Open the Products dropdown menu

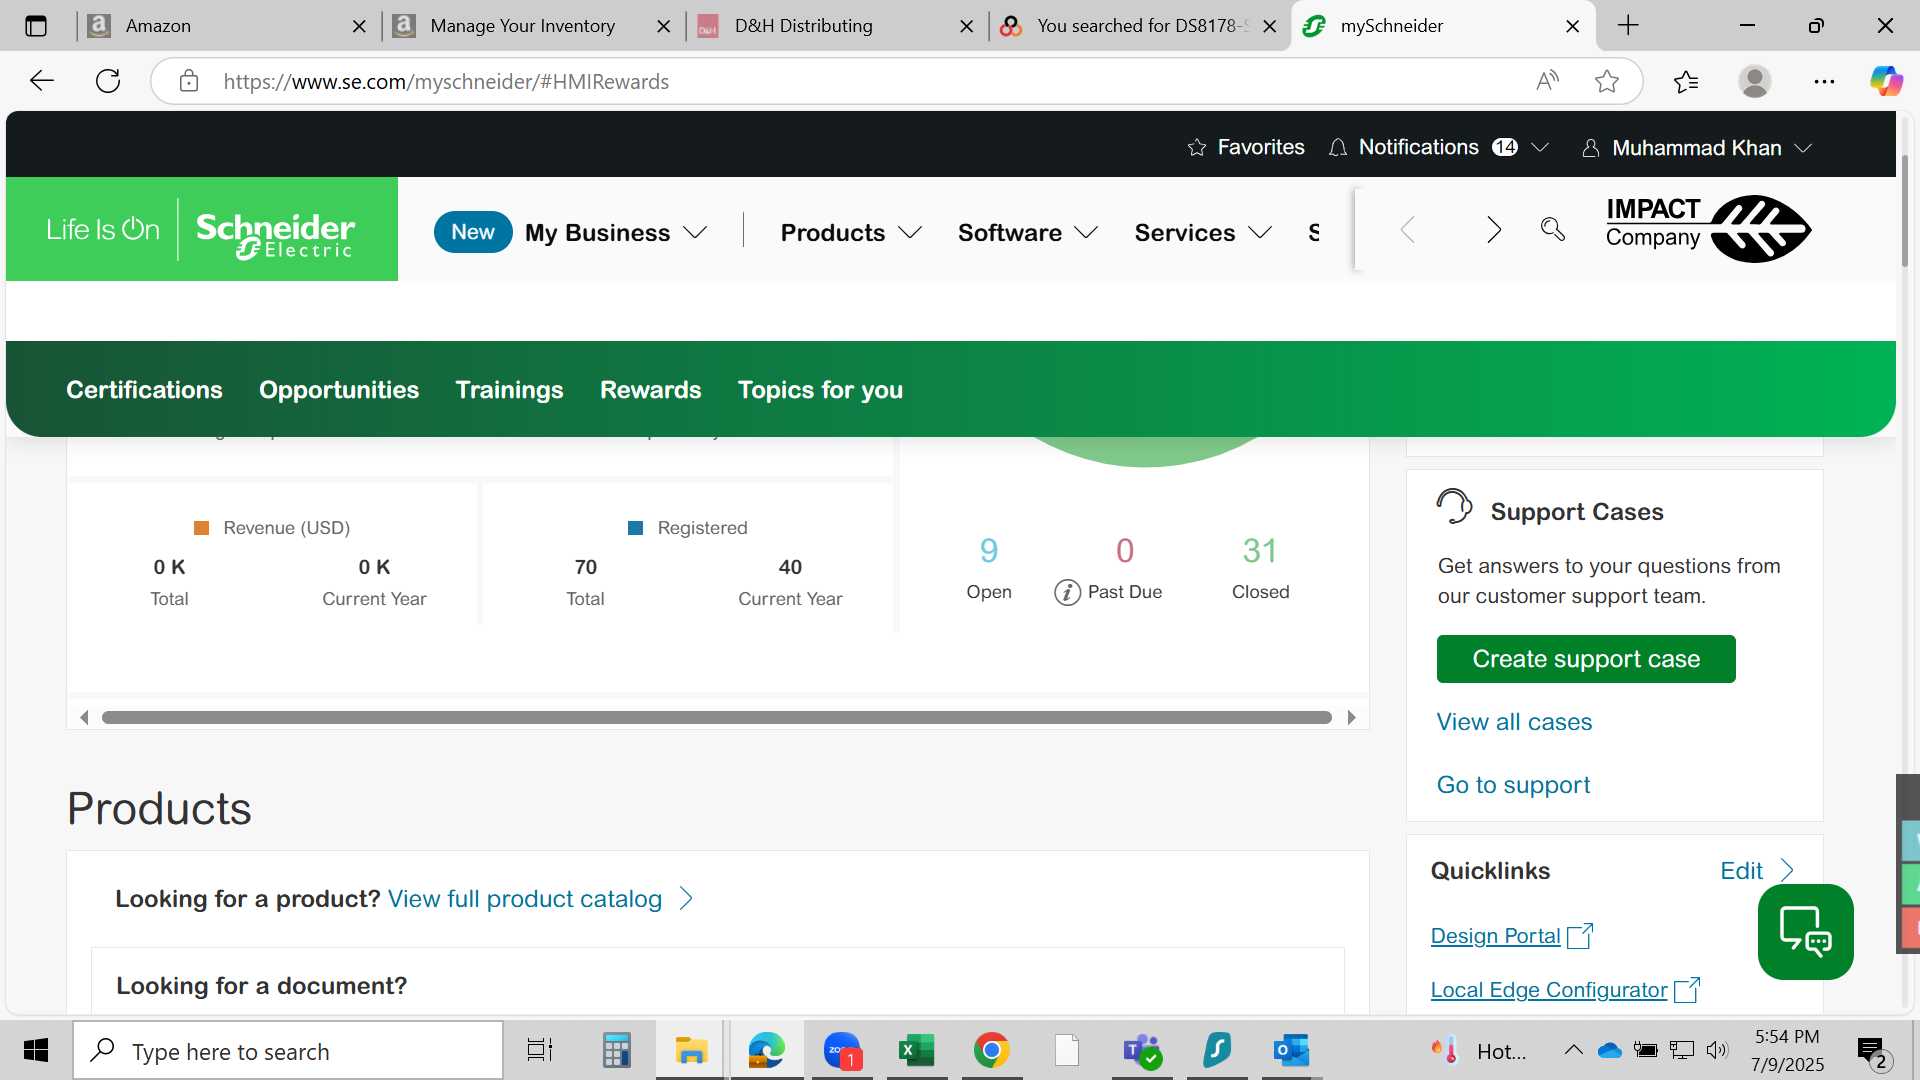(851, 233)
